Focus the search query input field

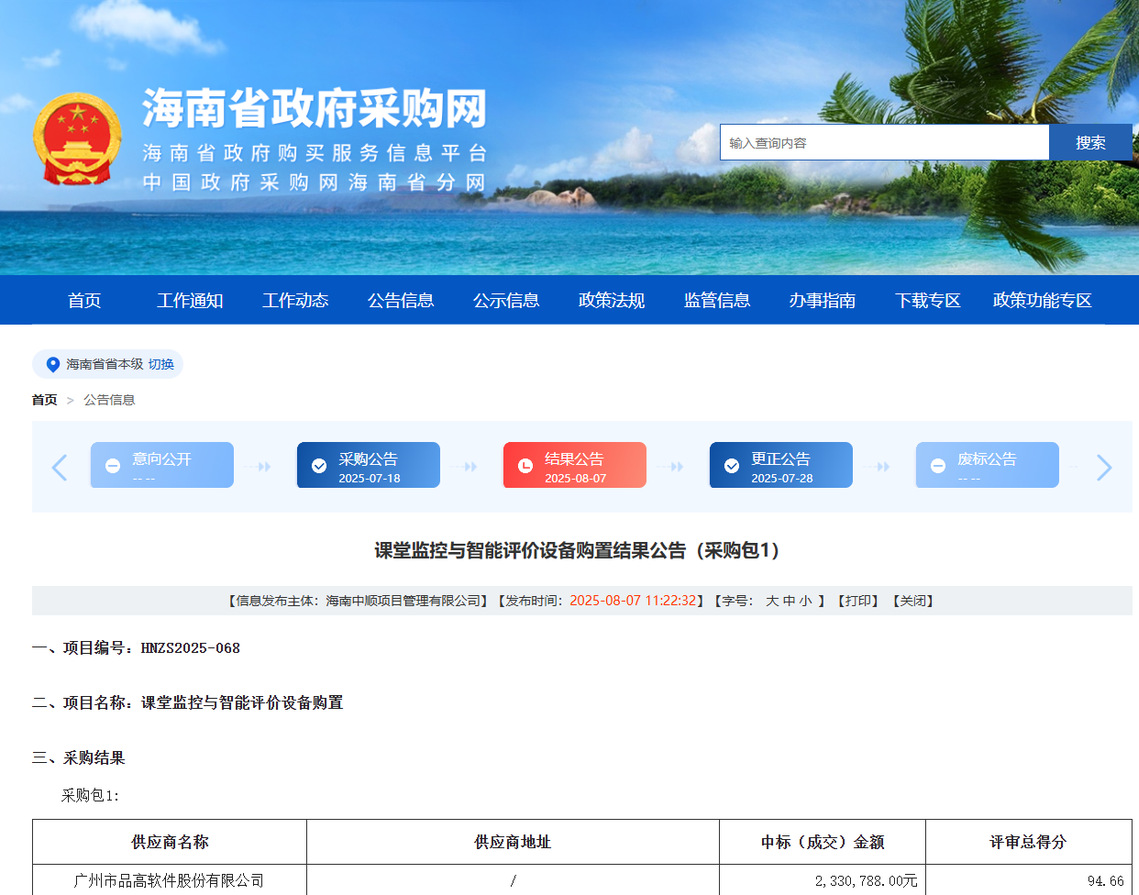coord(884,143)
